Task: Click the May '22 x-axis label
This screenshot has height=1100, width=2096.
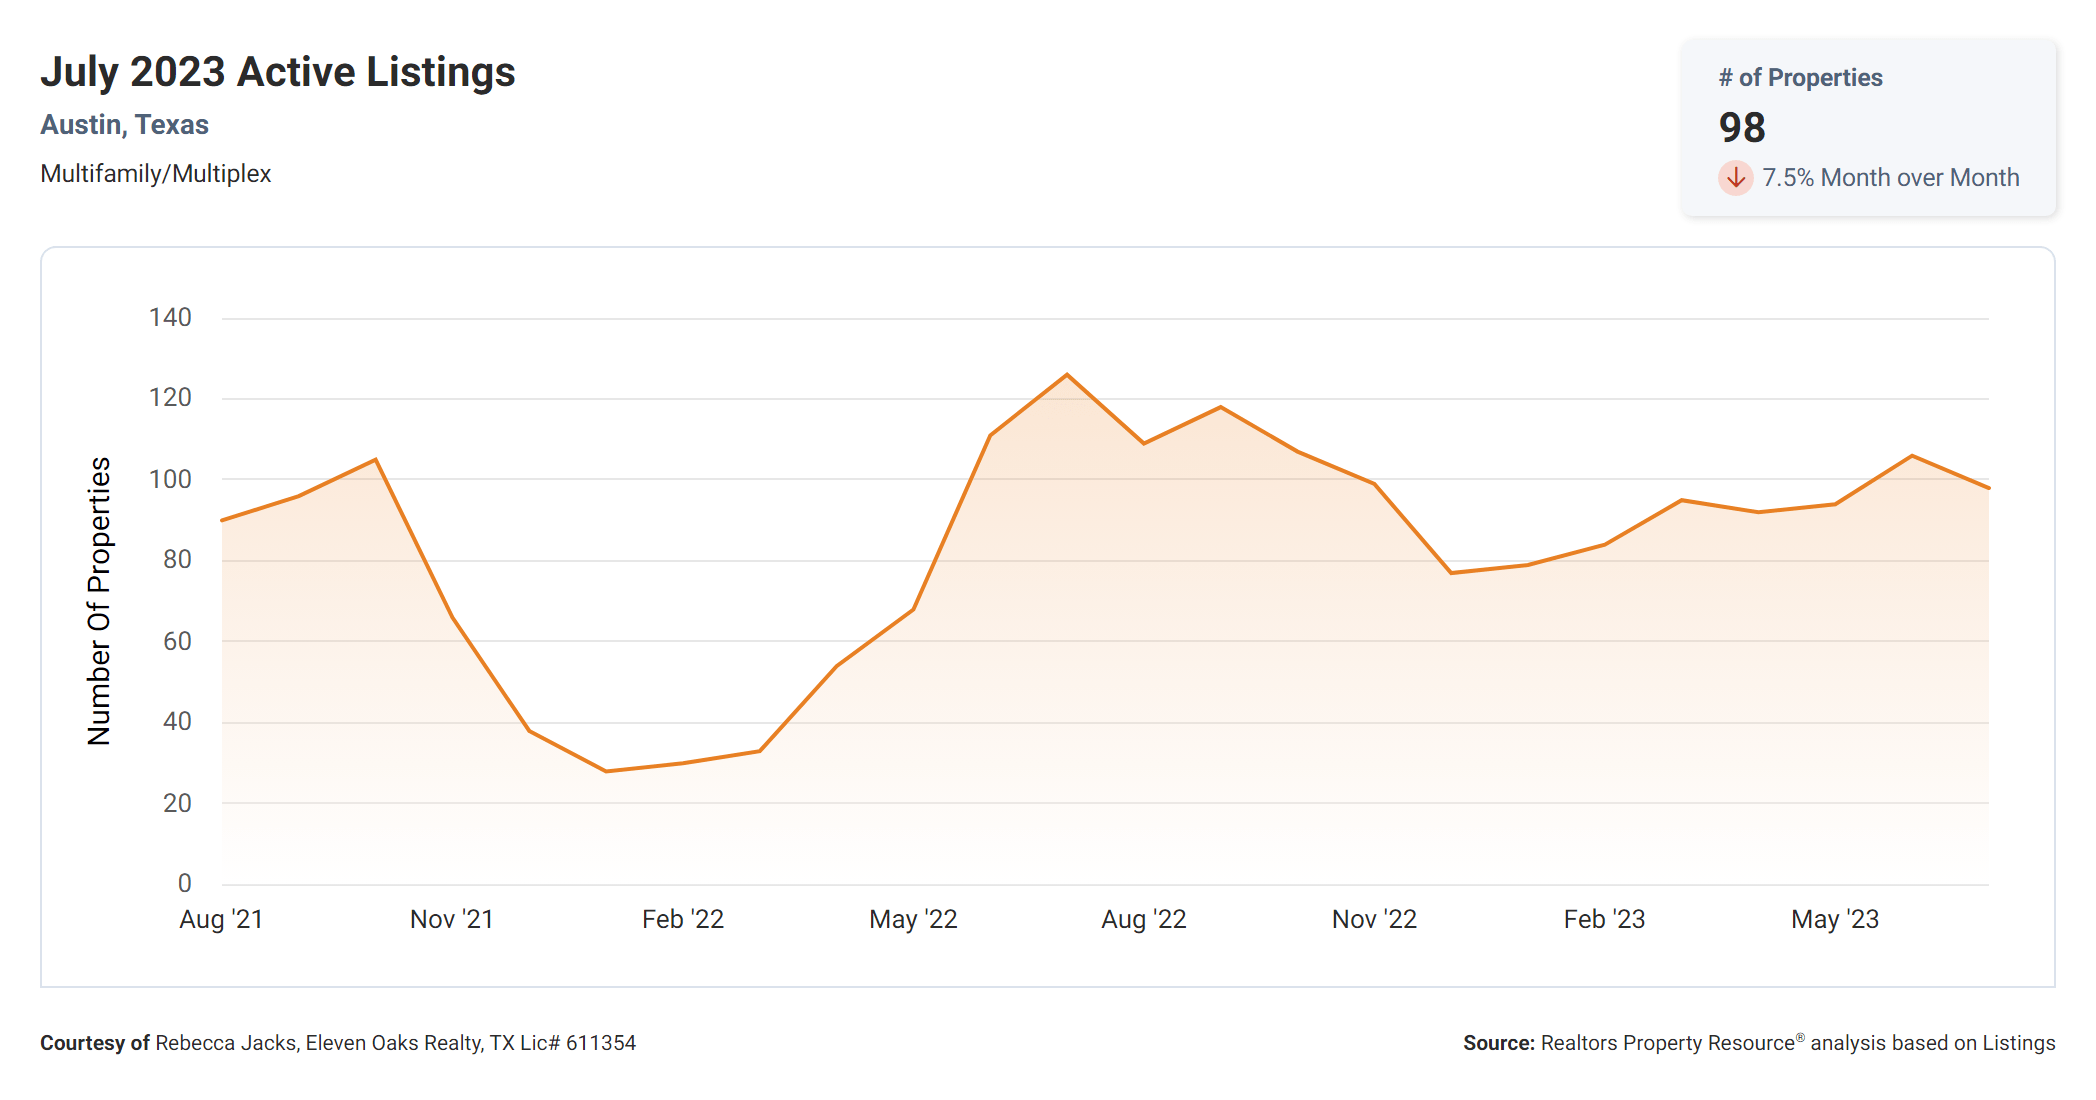Action: [x=913, y=919]
